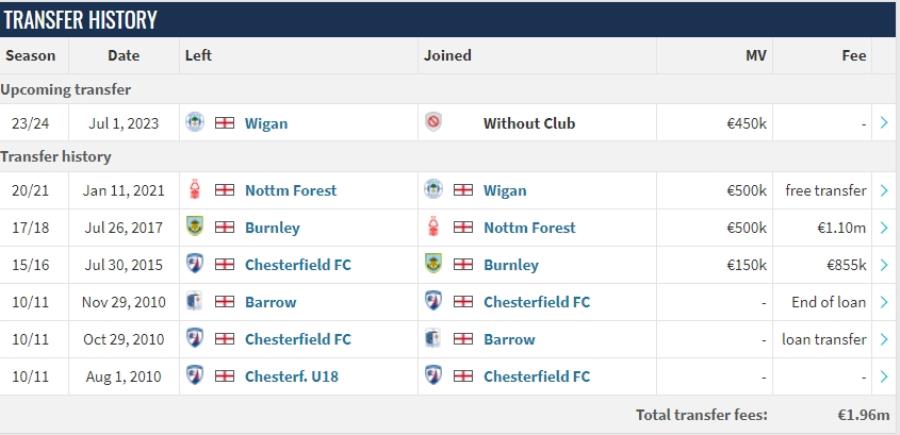Expand details arrow for free transfer row
This screenshot has height=435, width=900.
(x=884, y=191)
